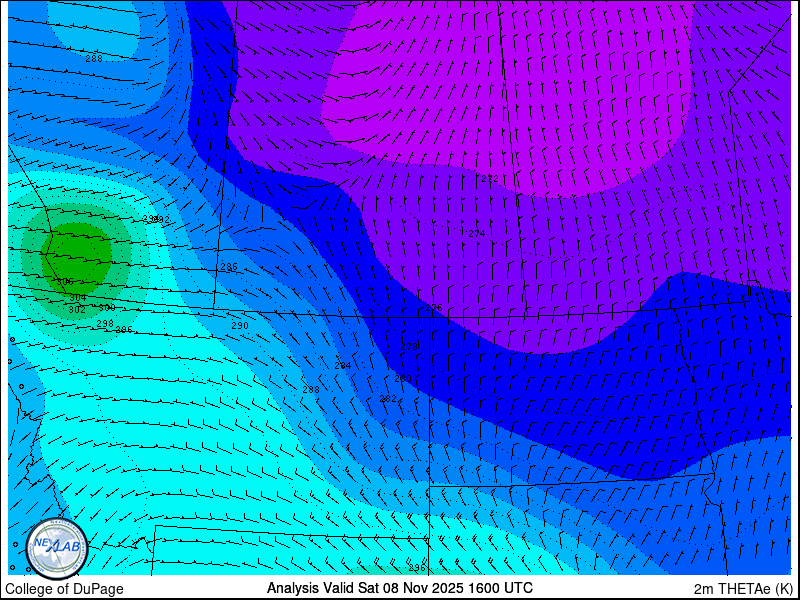Select the 304 contour label
This screenshot has height=600, width=800.
78,297
